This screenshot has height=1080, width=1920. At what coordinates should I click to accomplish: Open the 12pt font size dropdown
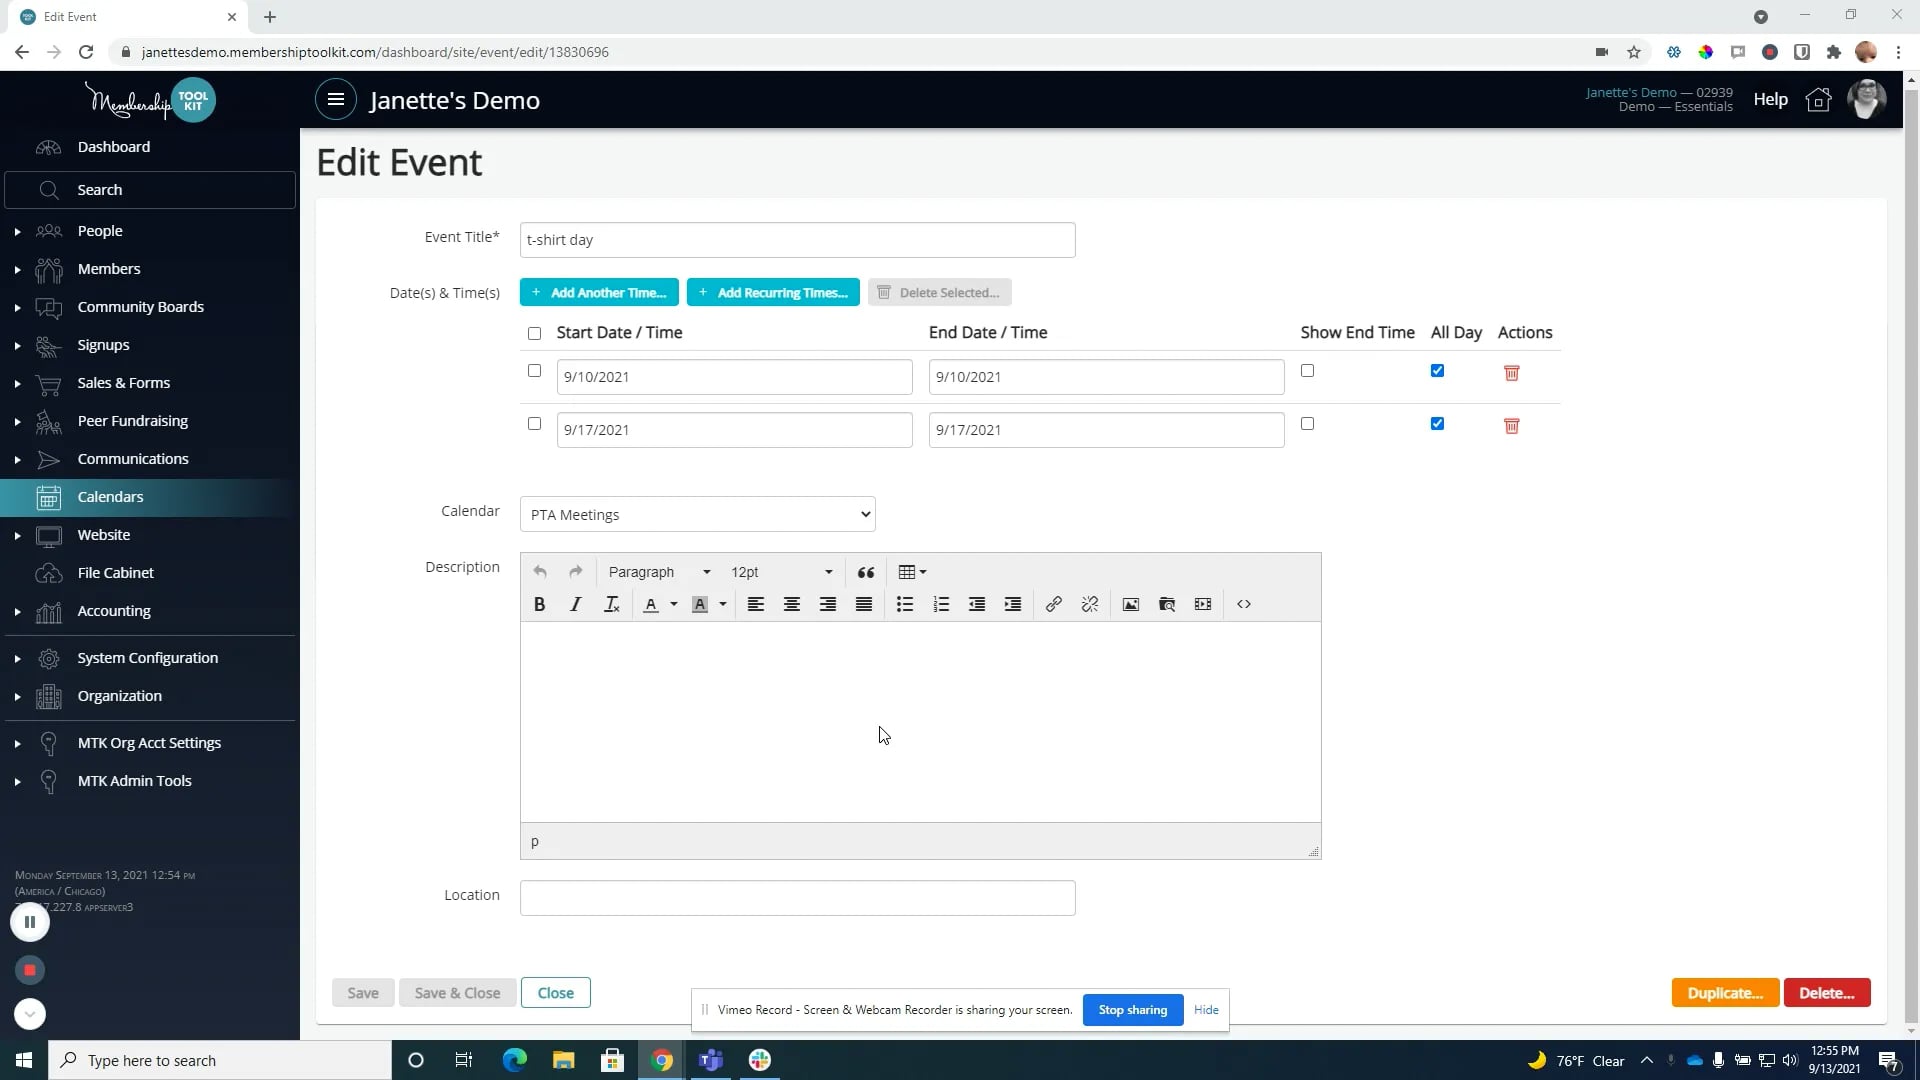(x=781, y=572)
